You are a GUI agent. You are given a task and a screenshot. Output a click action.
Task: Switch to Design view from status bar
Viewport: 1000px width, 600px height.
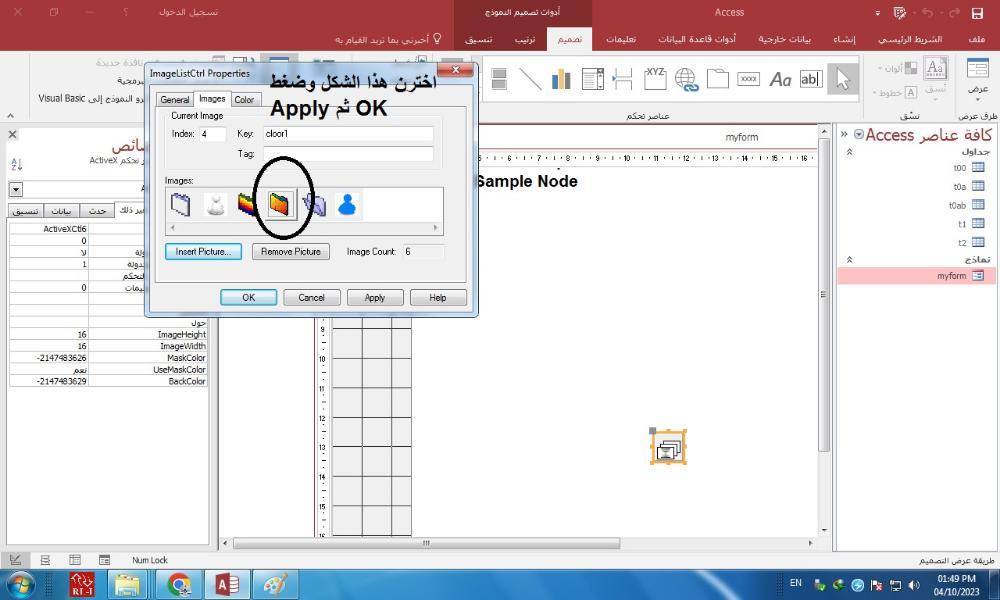click(15, 560)
